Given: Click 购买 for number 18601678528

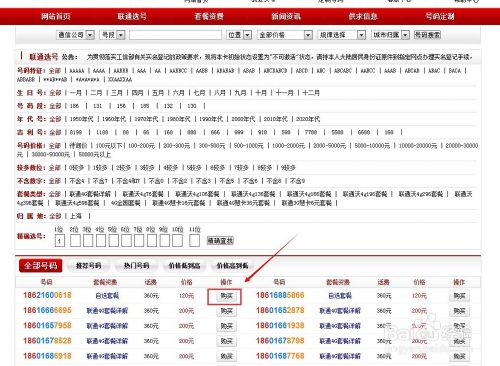Looking at the screenshot, I should pos(227,341).
